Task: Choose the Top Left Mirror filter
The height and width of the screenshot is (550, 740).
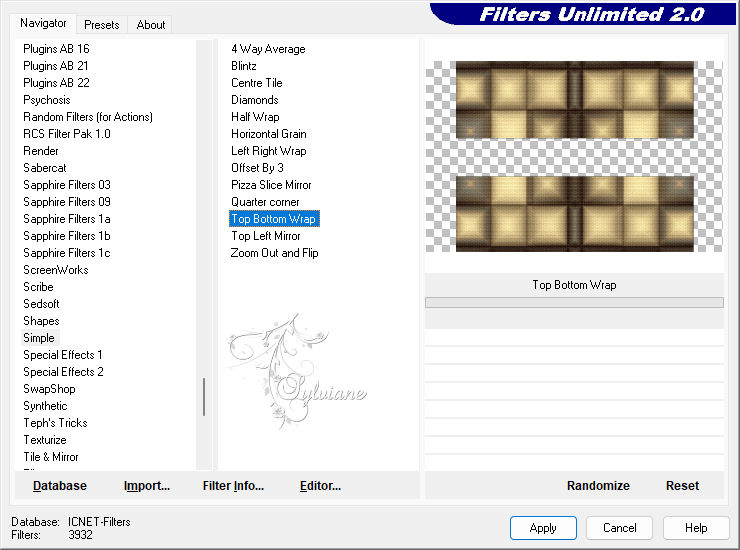Action: pyautogui.click(x=265, y=236)
